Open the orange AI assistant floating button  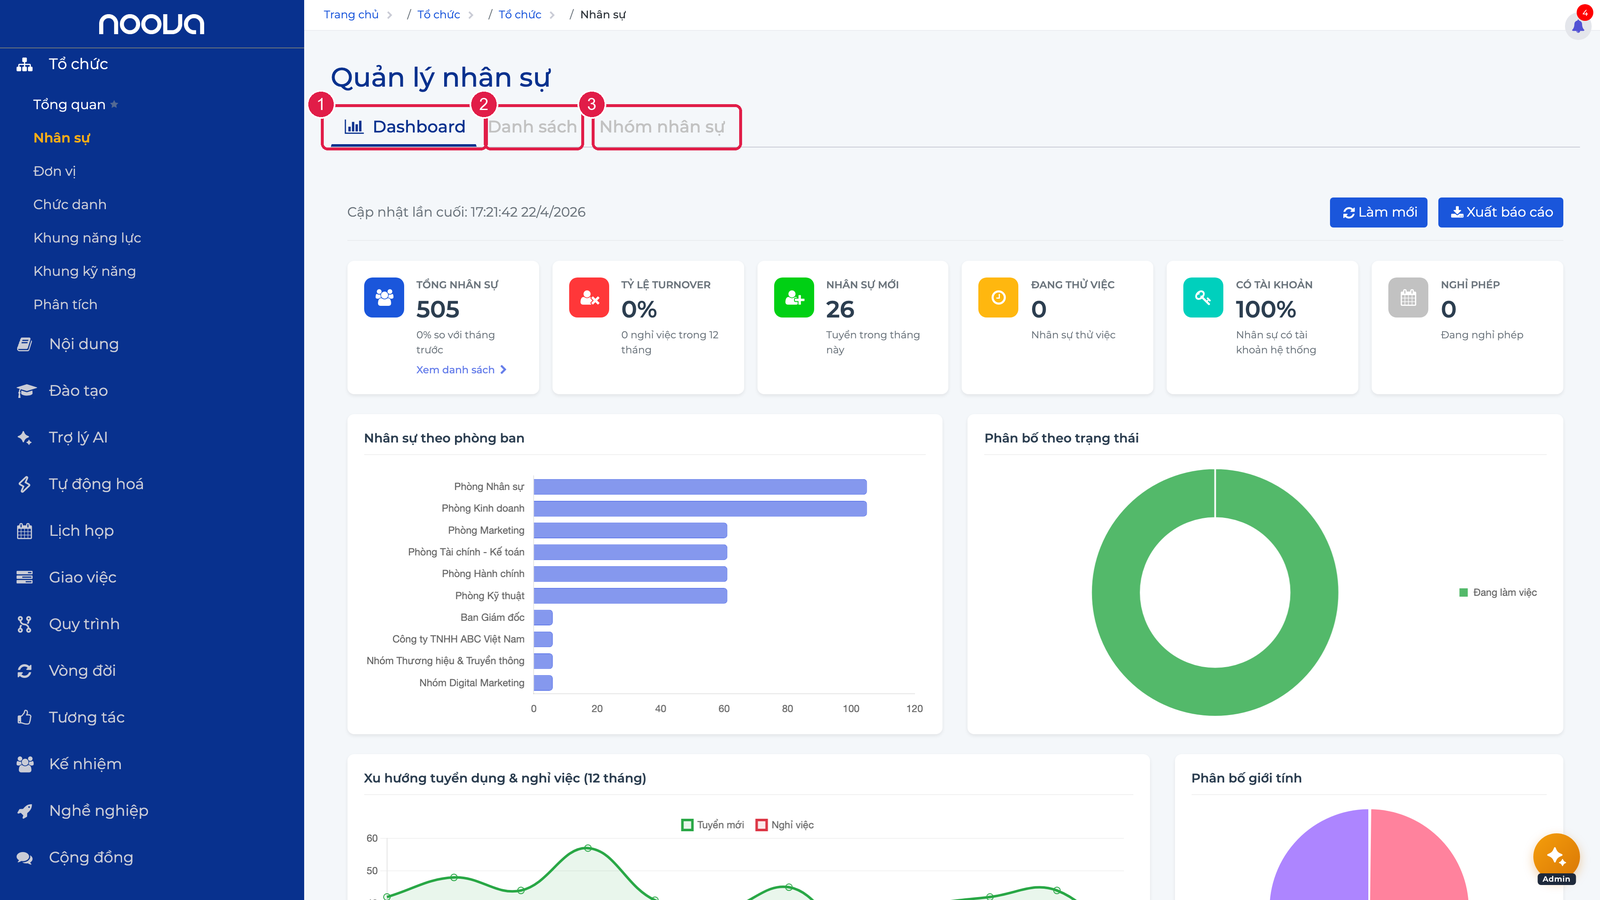(1556, 856)
